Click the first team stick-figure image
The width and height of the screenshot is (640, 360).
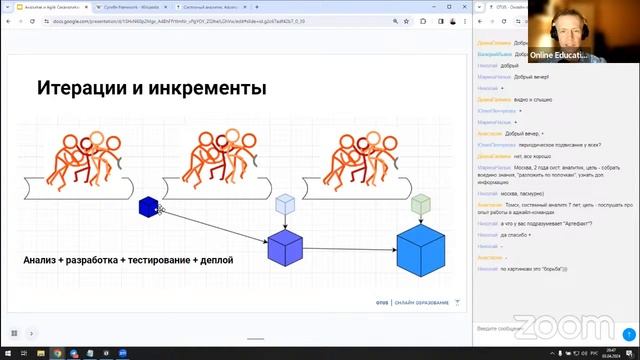pyautogui.click(x=84, y=160)
